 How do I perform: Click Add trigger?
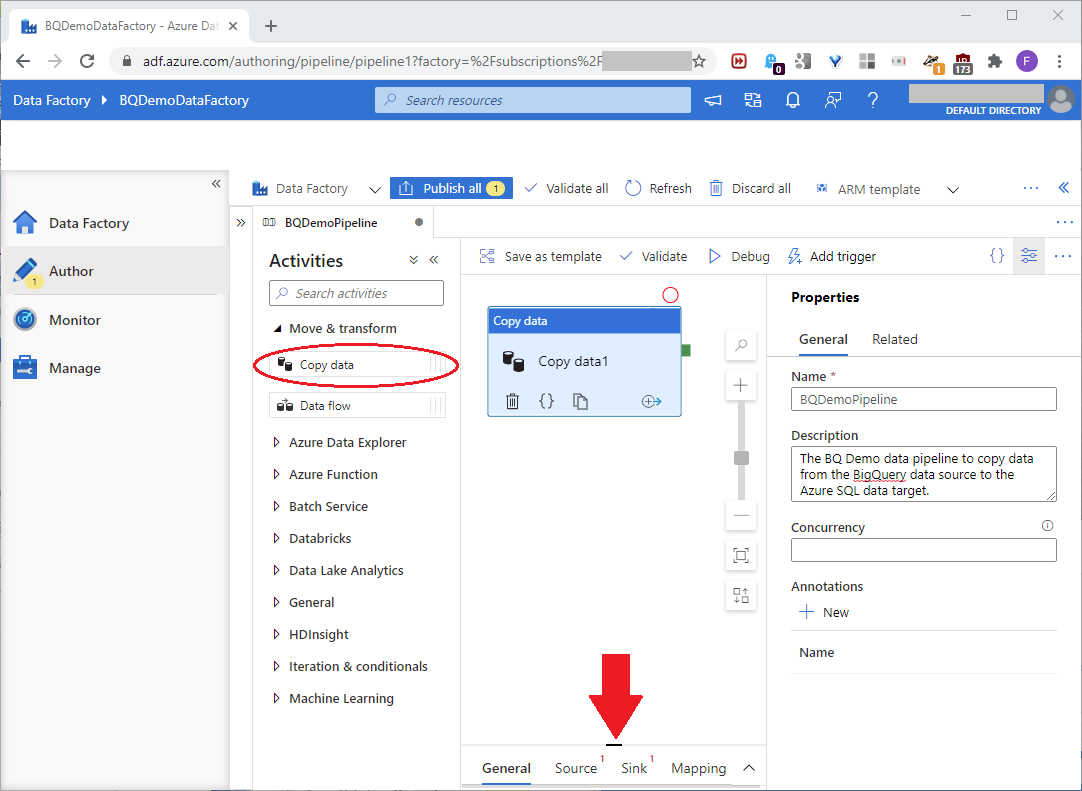click(x=832, y=256)
